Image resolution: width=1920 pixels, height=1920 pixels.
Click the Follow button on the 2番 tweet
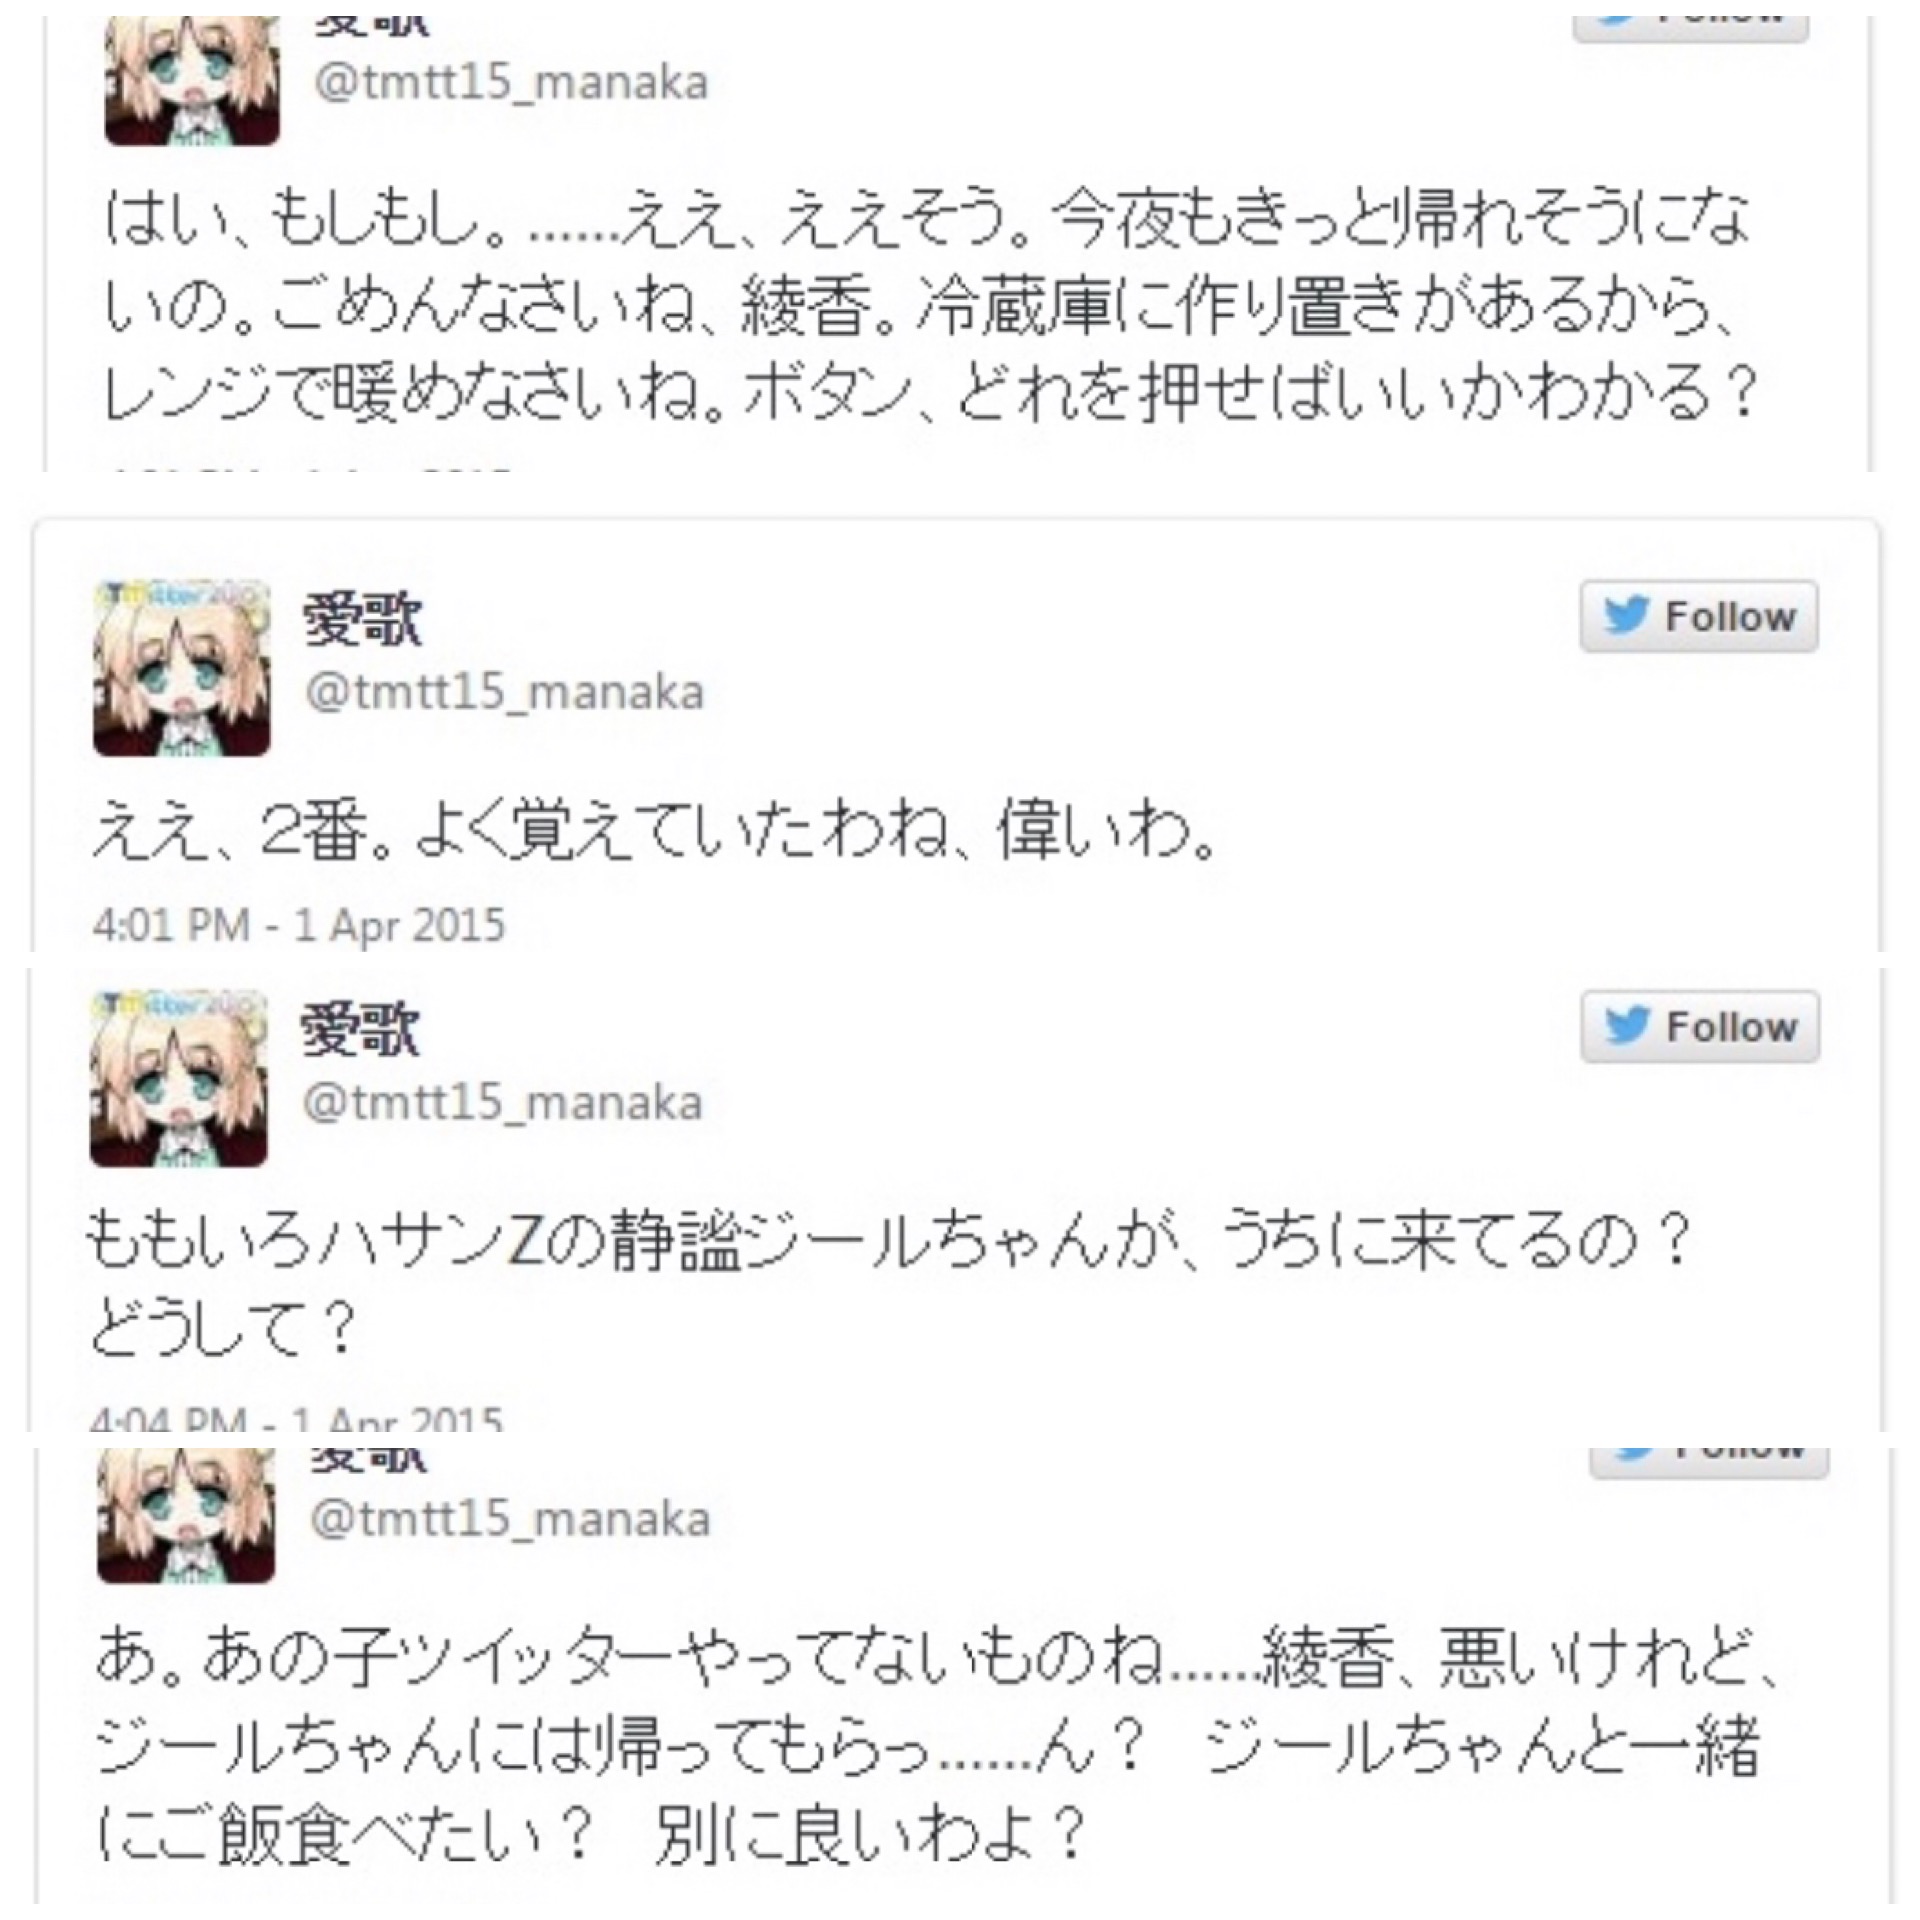[1699, 616]
